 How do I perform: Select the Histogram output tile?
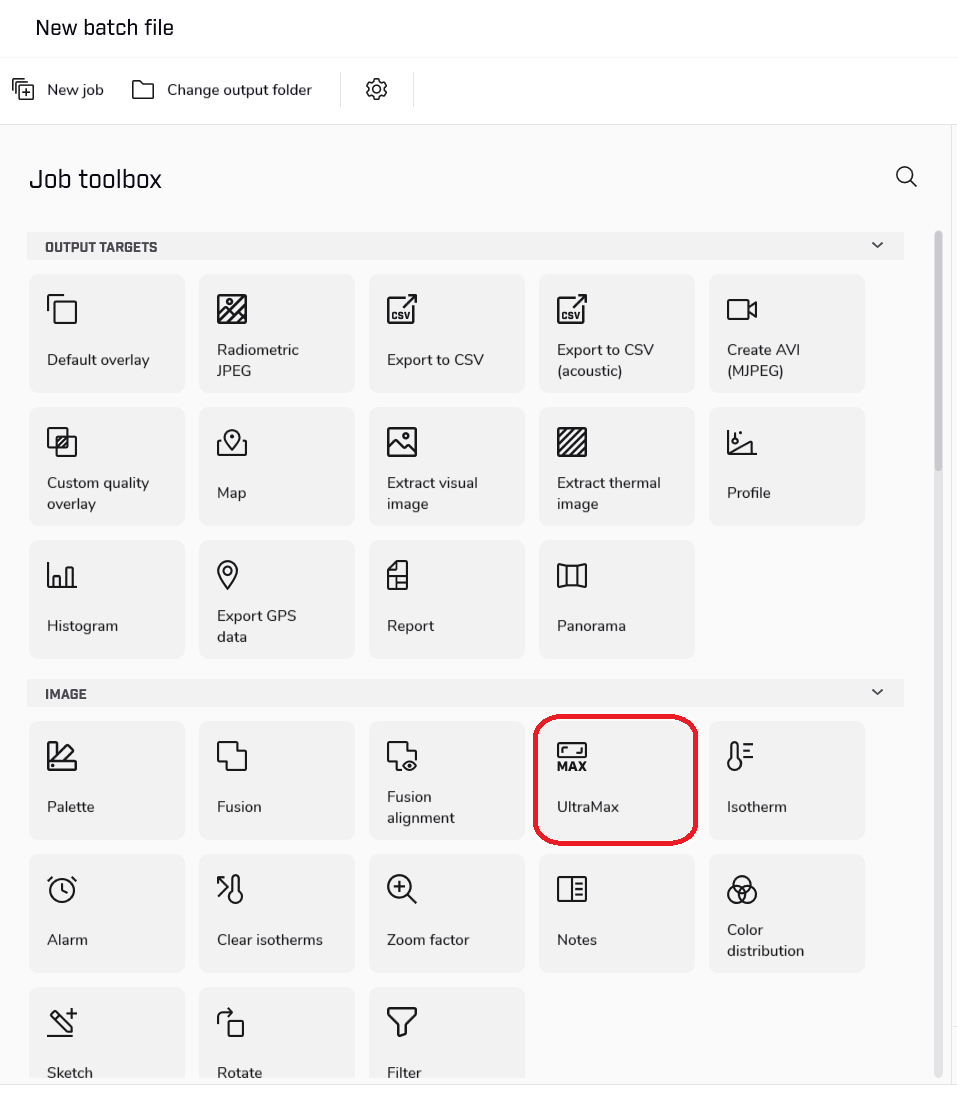coord(106,599)
